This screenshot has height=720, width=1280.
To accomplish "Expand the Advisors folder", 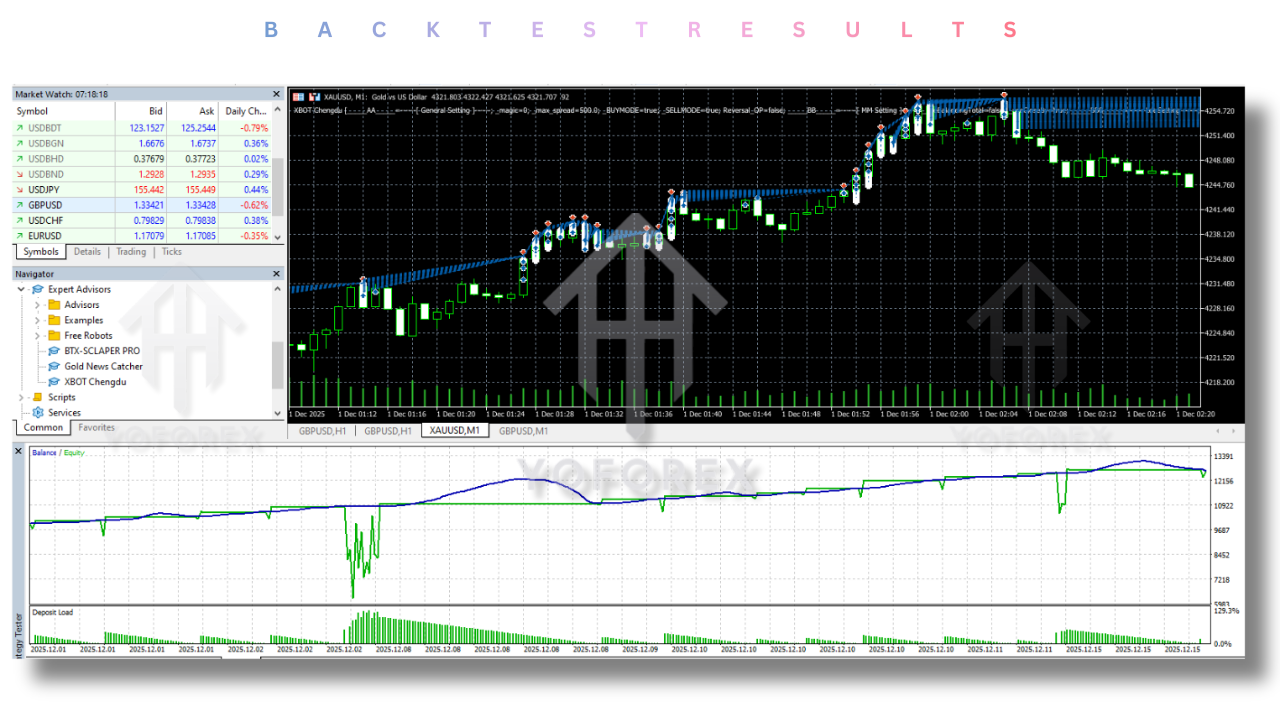I will coord(38,305).
